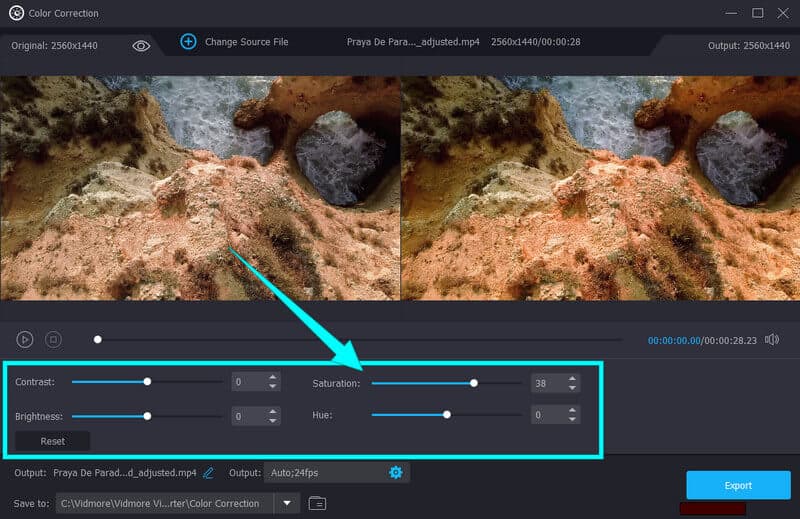Mute the volume speaker icon

pyautogui.click(x=771, y=340)
